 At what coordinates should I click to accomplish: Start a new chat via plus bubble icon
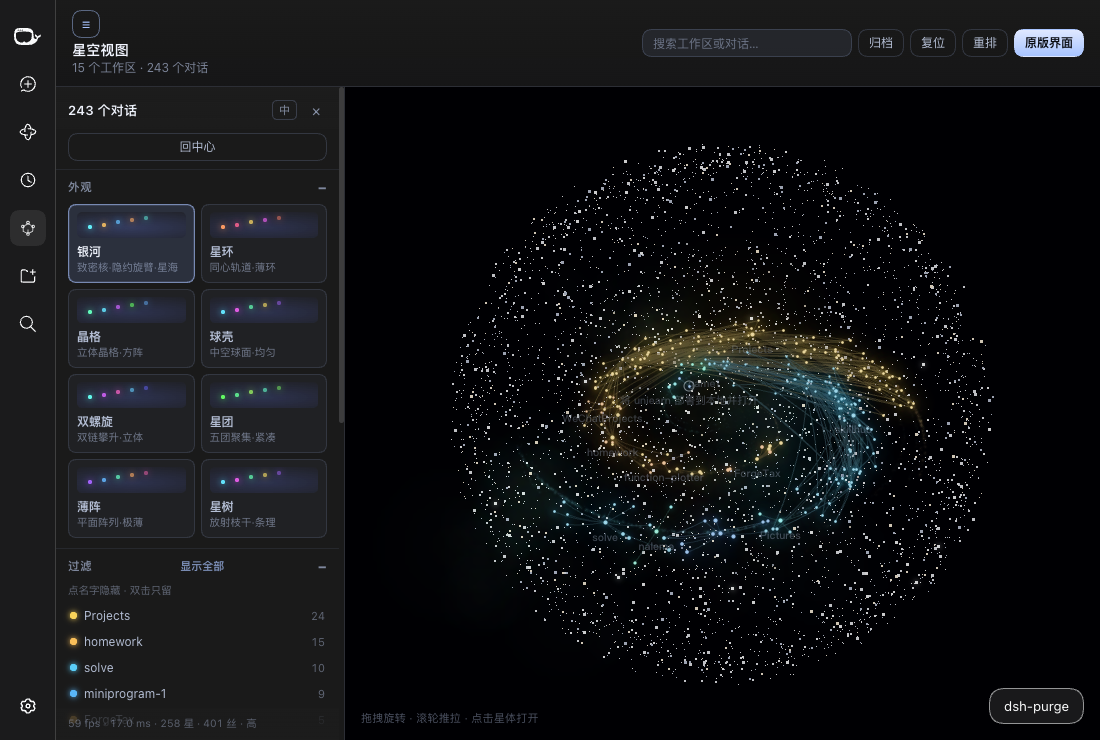pos(27,84)
